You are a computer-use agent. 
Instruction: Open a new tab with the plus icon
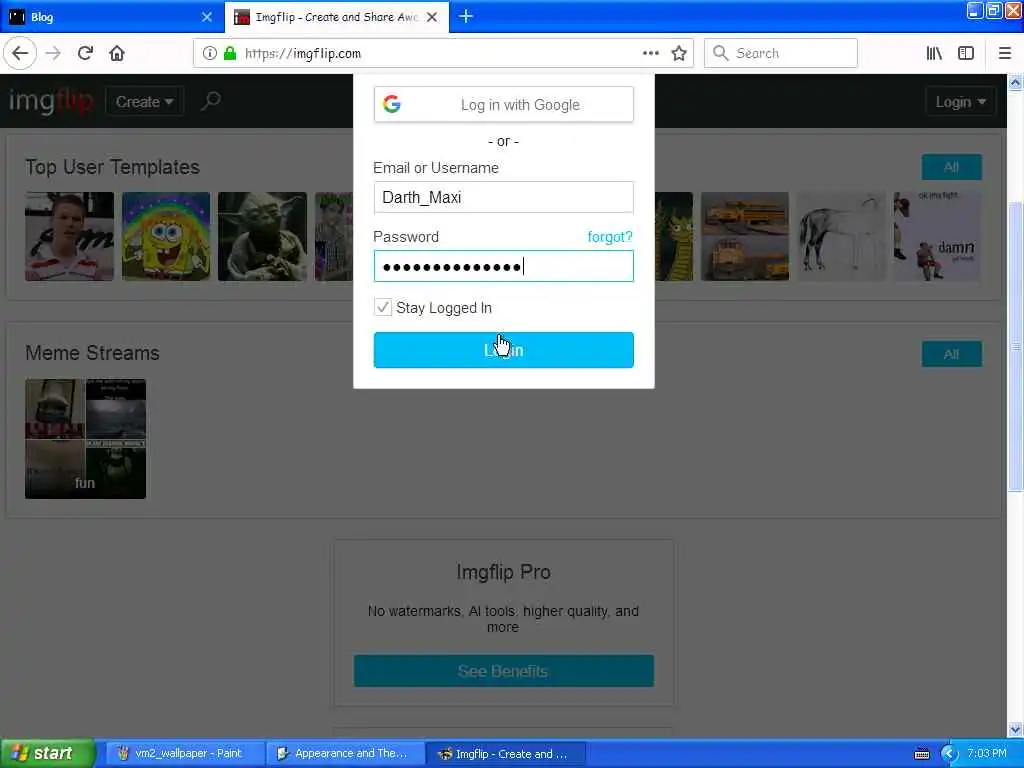(x=466, y=16)
